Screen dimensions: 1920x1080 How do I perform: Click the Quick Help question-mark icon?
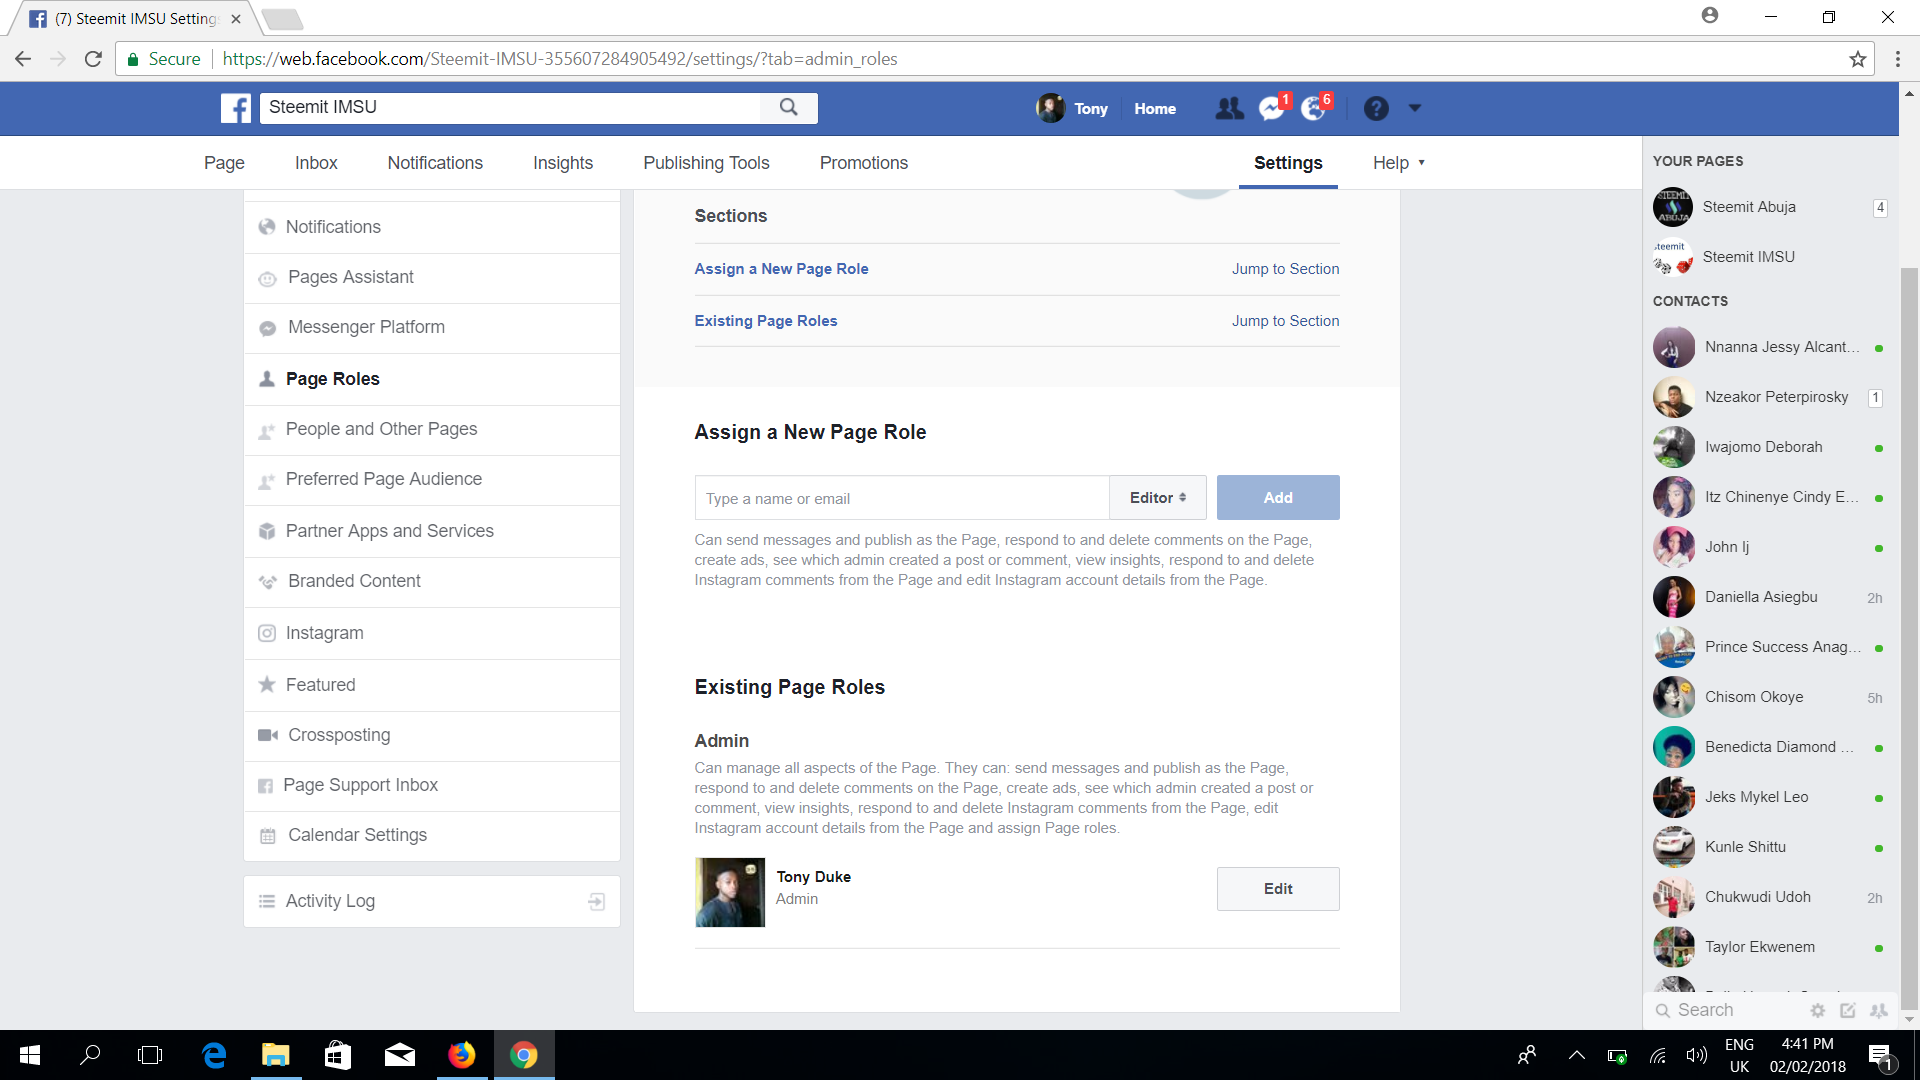(1376, 108)
